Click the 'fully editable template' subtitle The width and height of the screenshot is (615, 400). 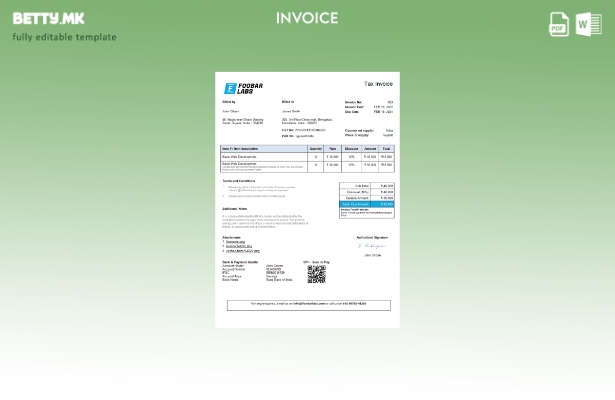coord(64,37)
